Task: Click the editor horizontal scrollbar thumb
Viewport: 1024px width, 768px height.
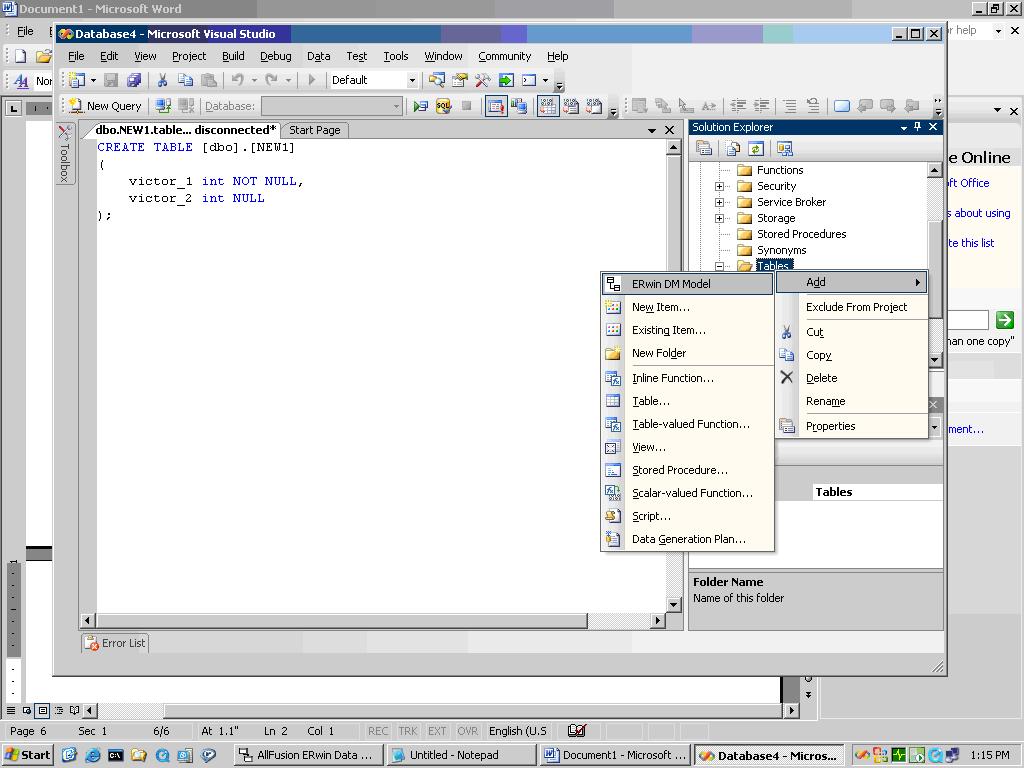Action: pos(341,620)
